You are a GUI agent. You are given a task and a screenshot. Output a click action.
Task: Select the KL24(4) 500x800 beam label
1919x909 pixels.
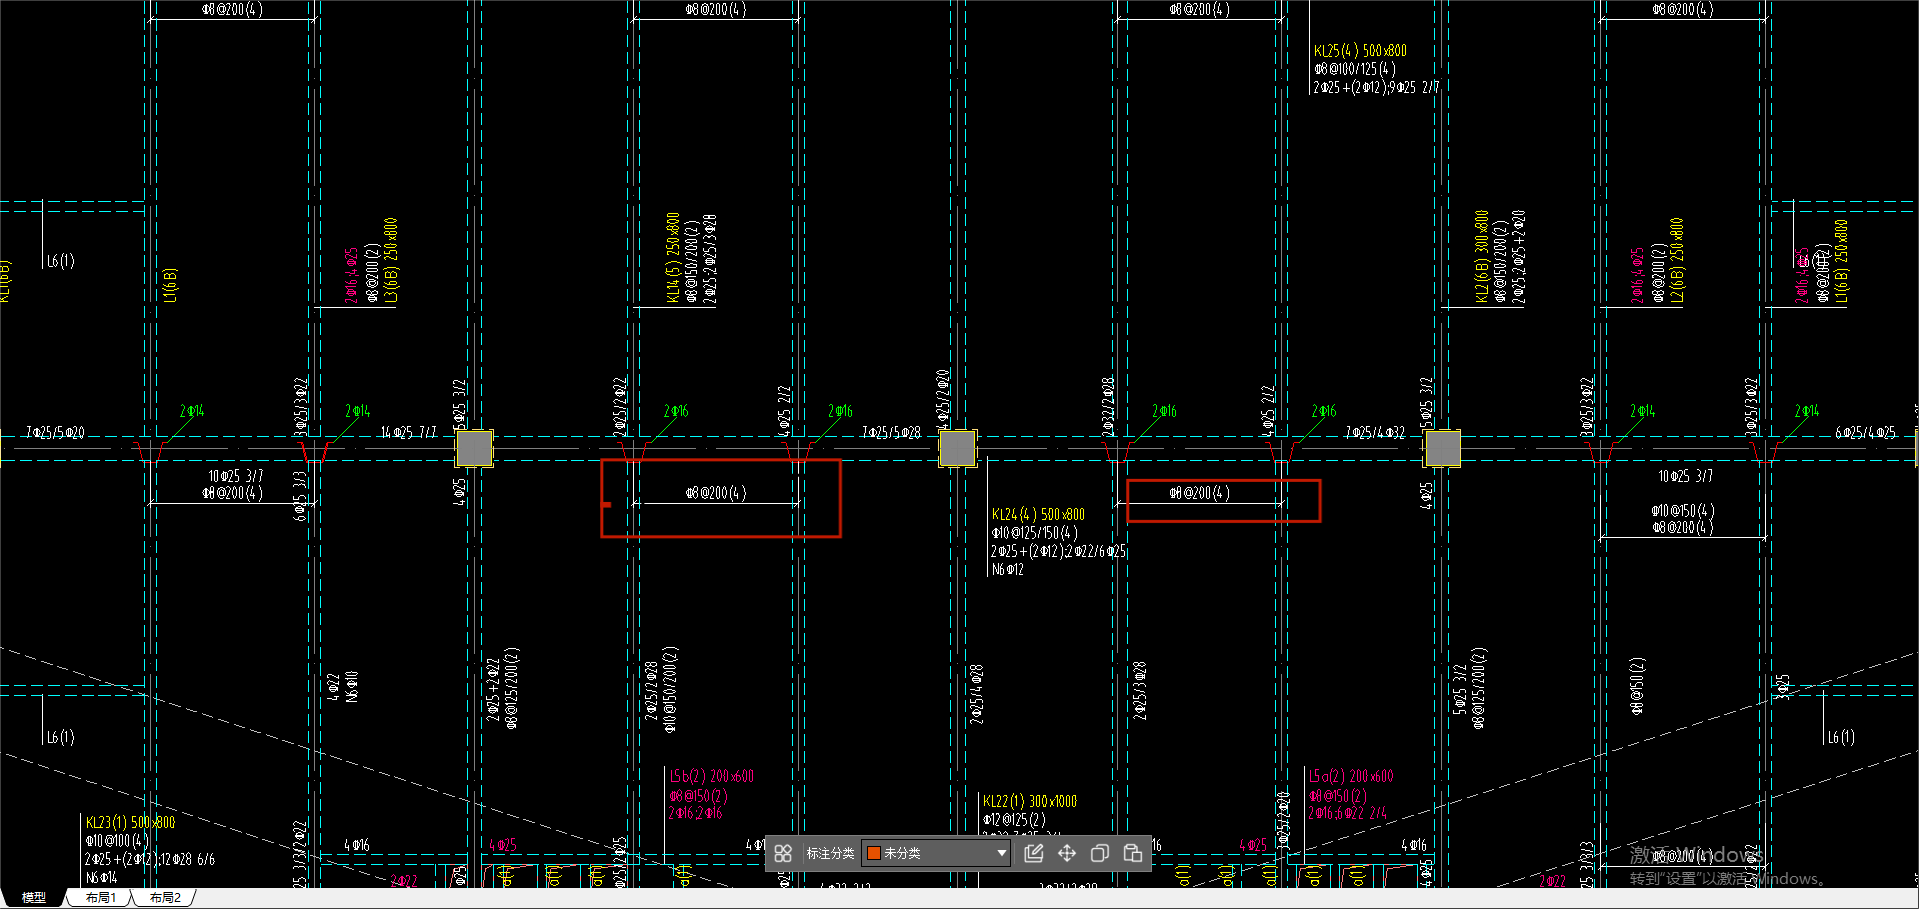click(1038, 514)
